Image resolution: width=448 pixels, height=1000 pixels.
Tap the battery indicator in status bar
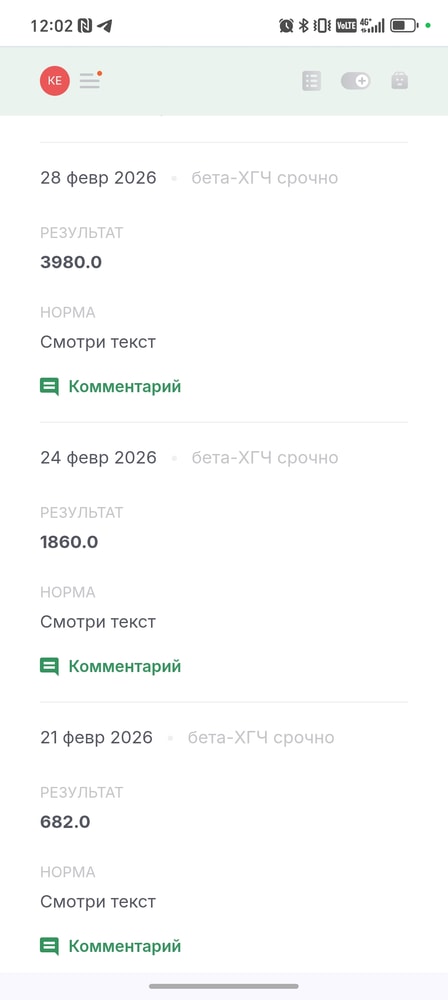click(x=405, y=26)
